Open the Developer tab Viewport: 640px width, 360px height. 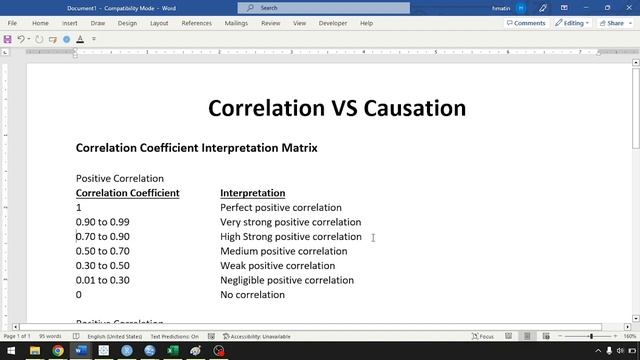pyautogui.click(x=333, y=23)
